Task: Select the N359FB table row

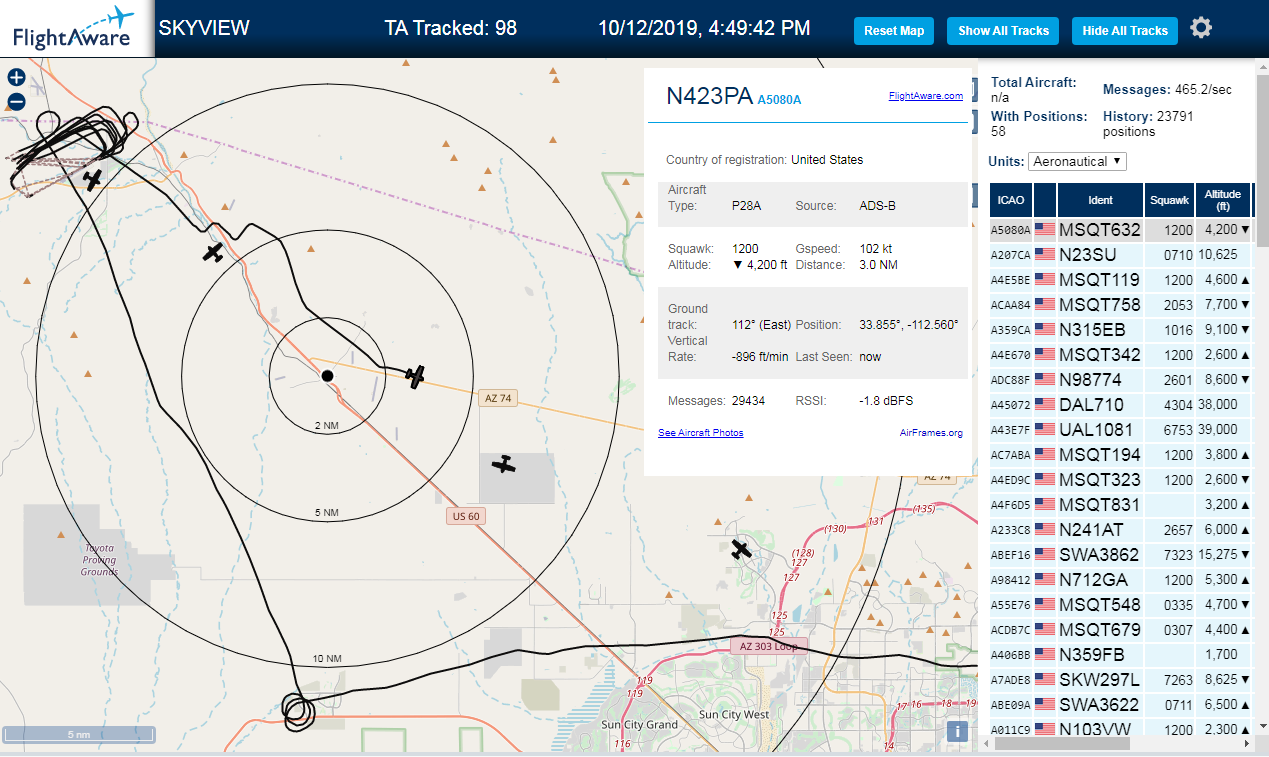Action: tap(1121, 655)
